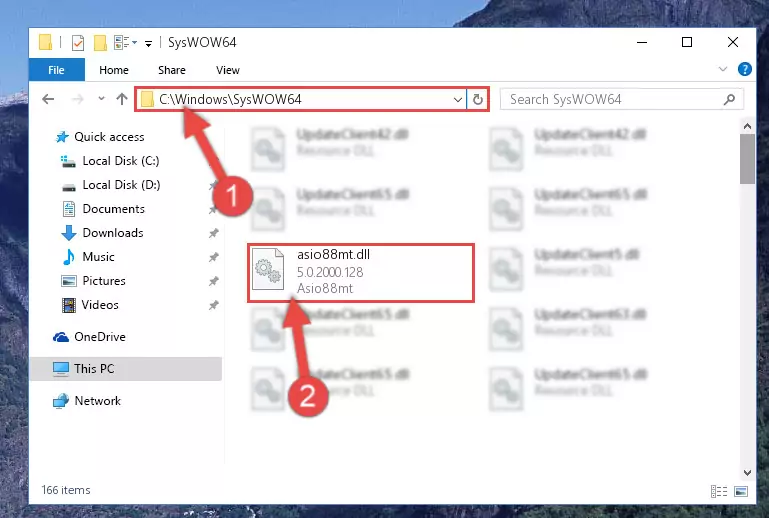The height and width of the screenshot is (518, 769).
Task: Go up one folder level
Action: point(122,100)
